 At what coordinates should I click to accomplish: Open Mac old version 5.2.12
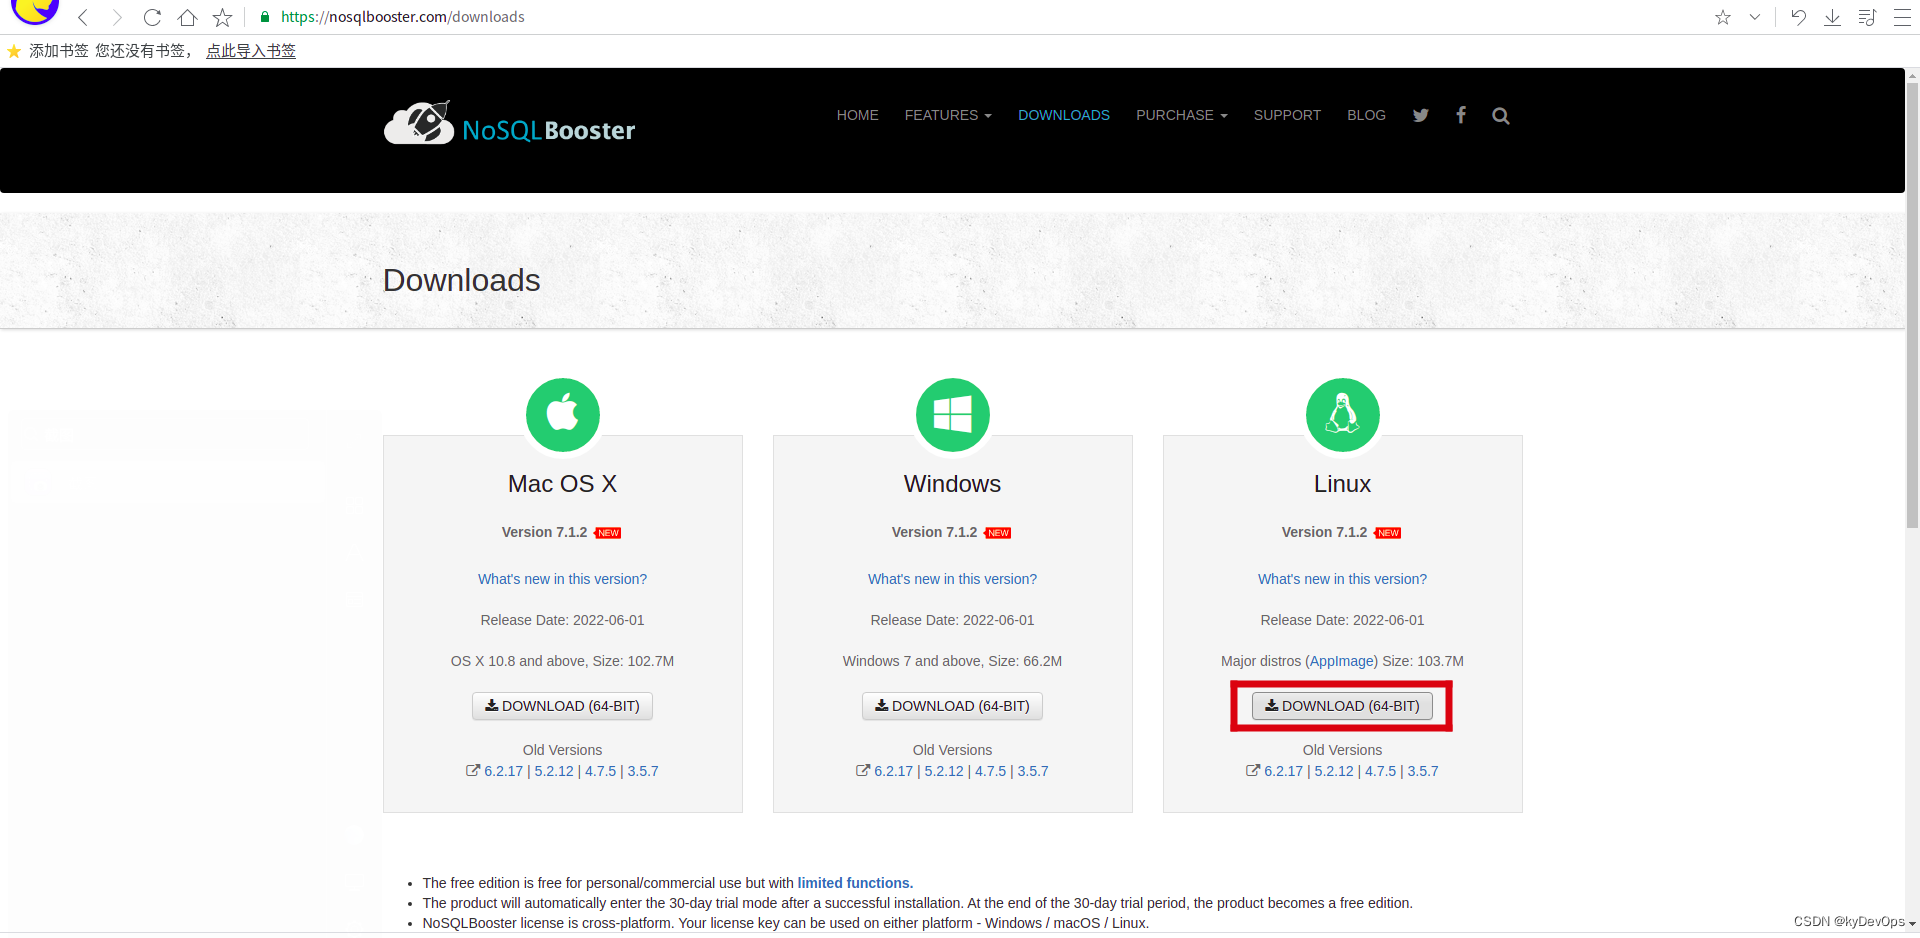coord(554,771)
